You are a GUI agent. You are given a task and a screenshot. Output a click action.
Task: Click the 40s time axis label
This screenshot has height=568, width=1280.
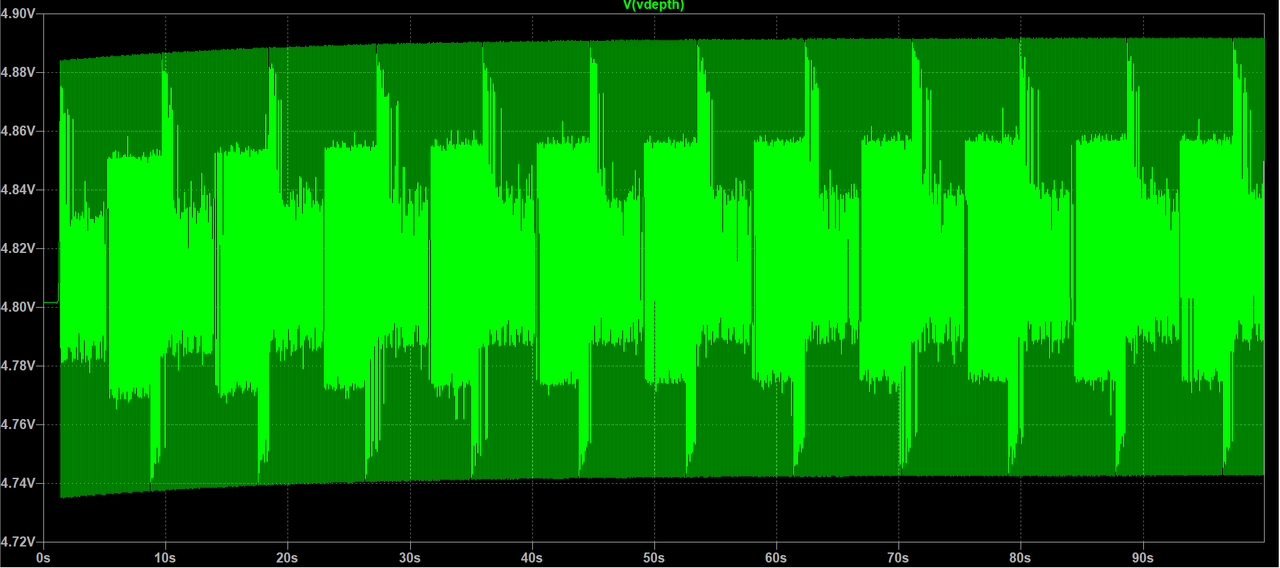click(531, 558)
